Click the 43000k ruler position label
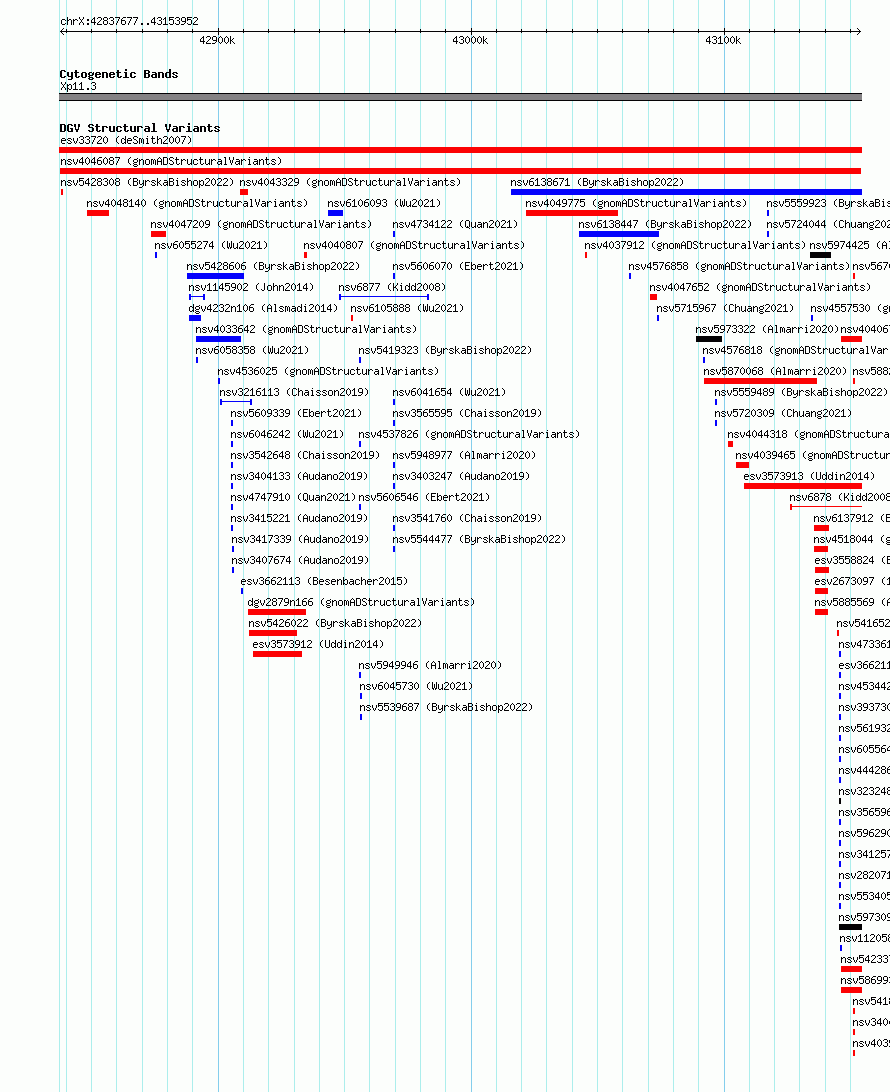Image resolution: width=890 pixels, height=1092 pixels. 470,40
